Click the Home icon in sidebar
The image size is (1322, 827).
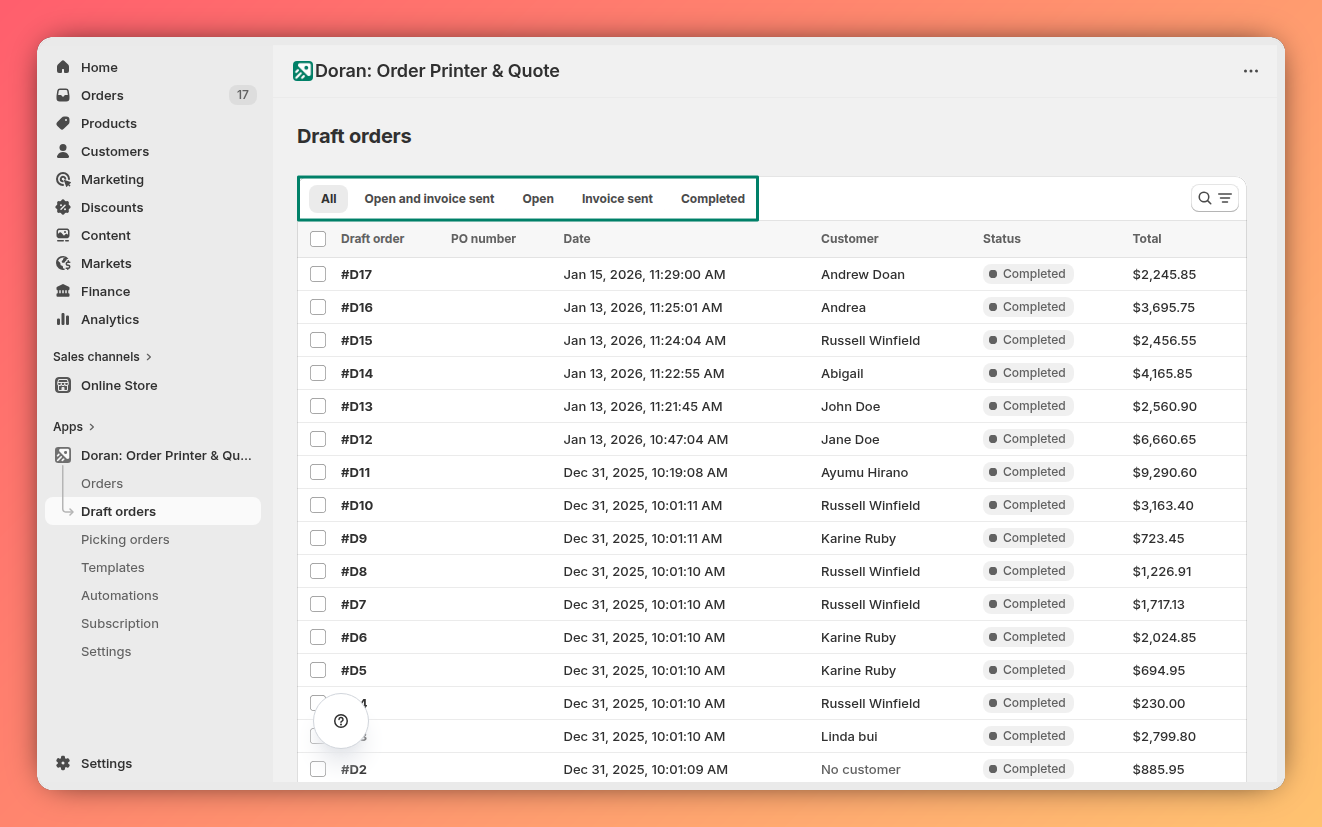63,67
